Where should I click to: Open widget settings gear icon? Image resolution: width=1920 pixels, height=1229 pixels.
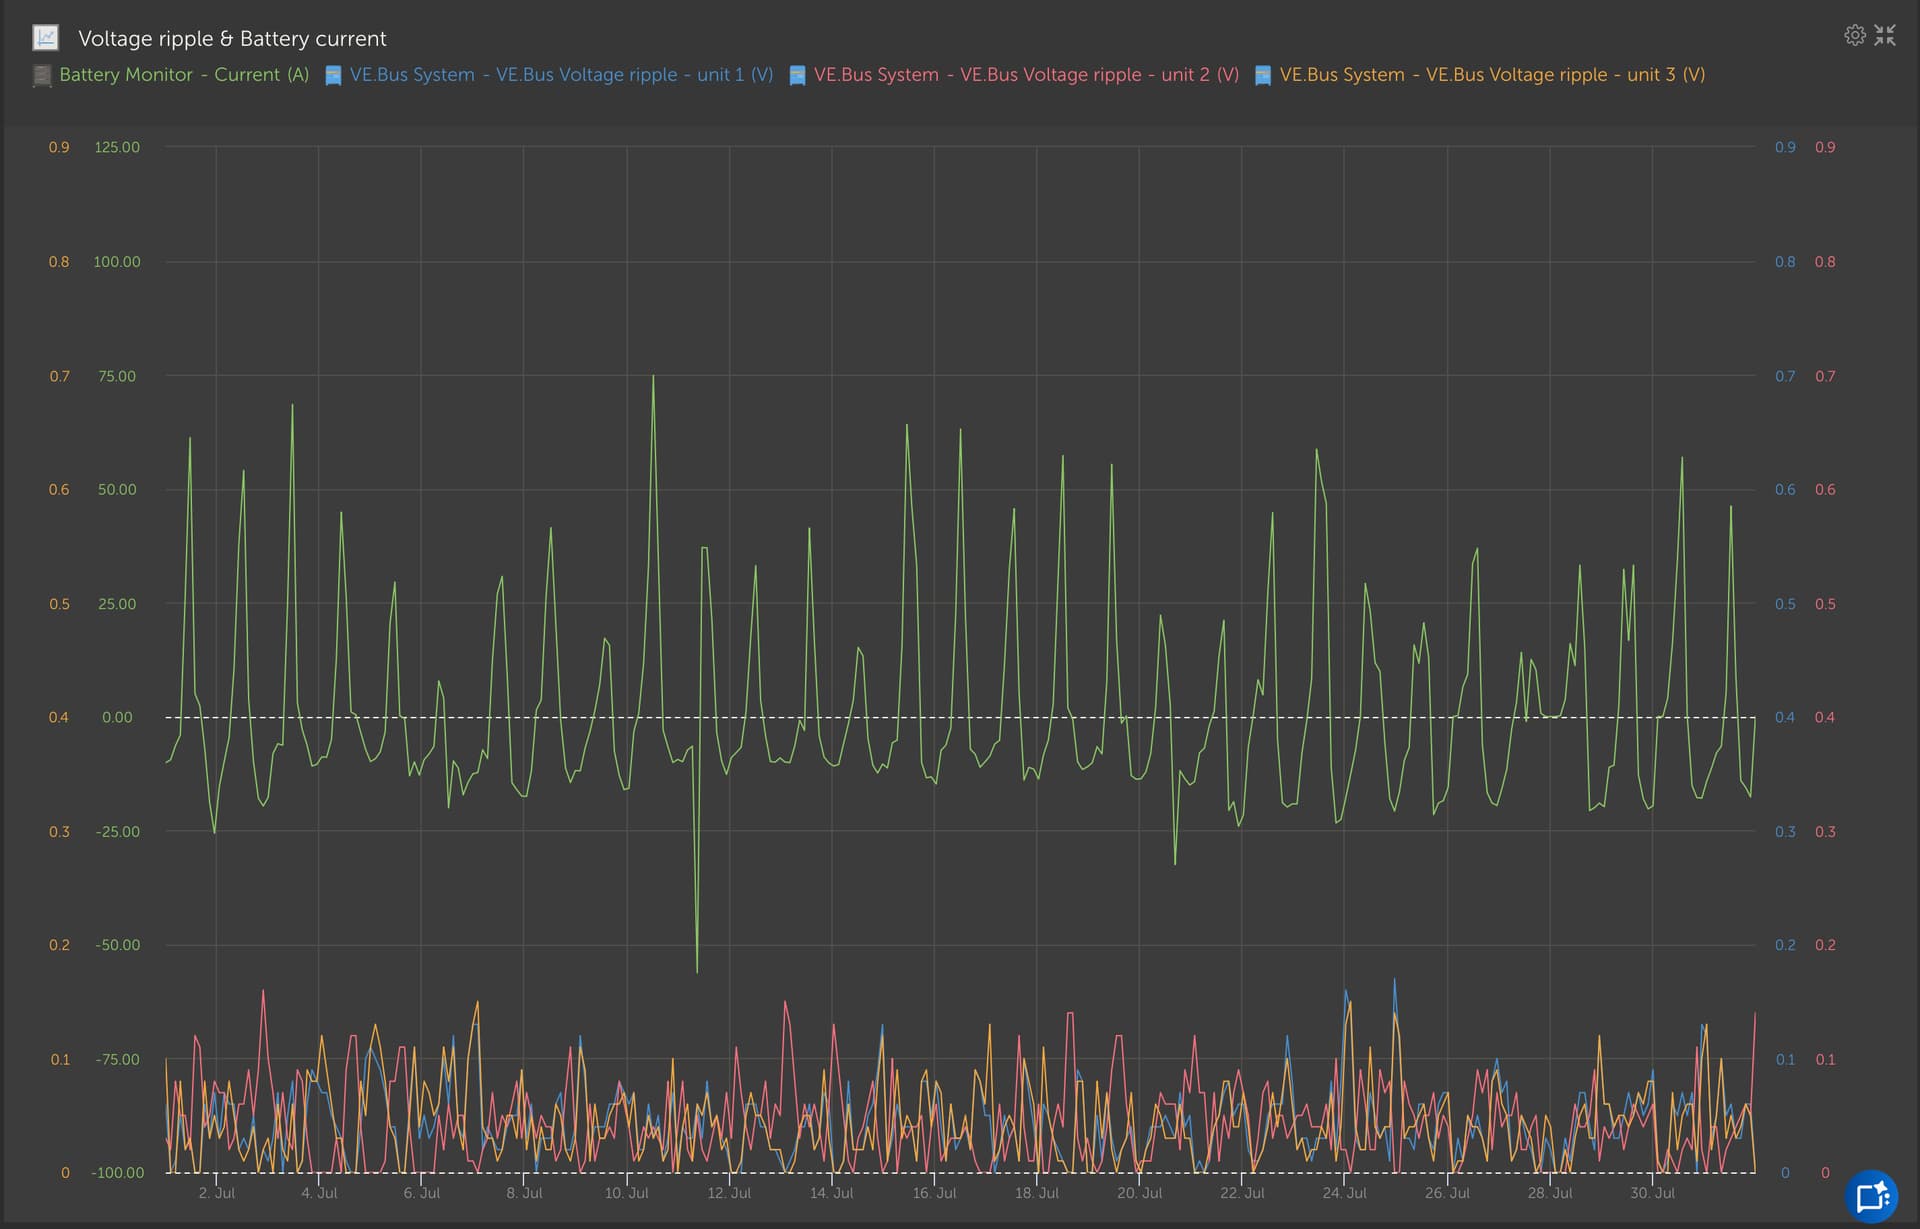[1854, 36]
